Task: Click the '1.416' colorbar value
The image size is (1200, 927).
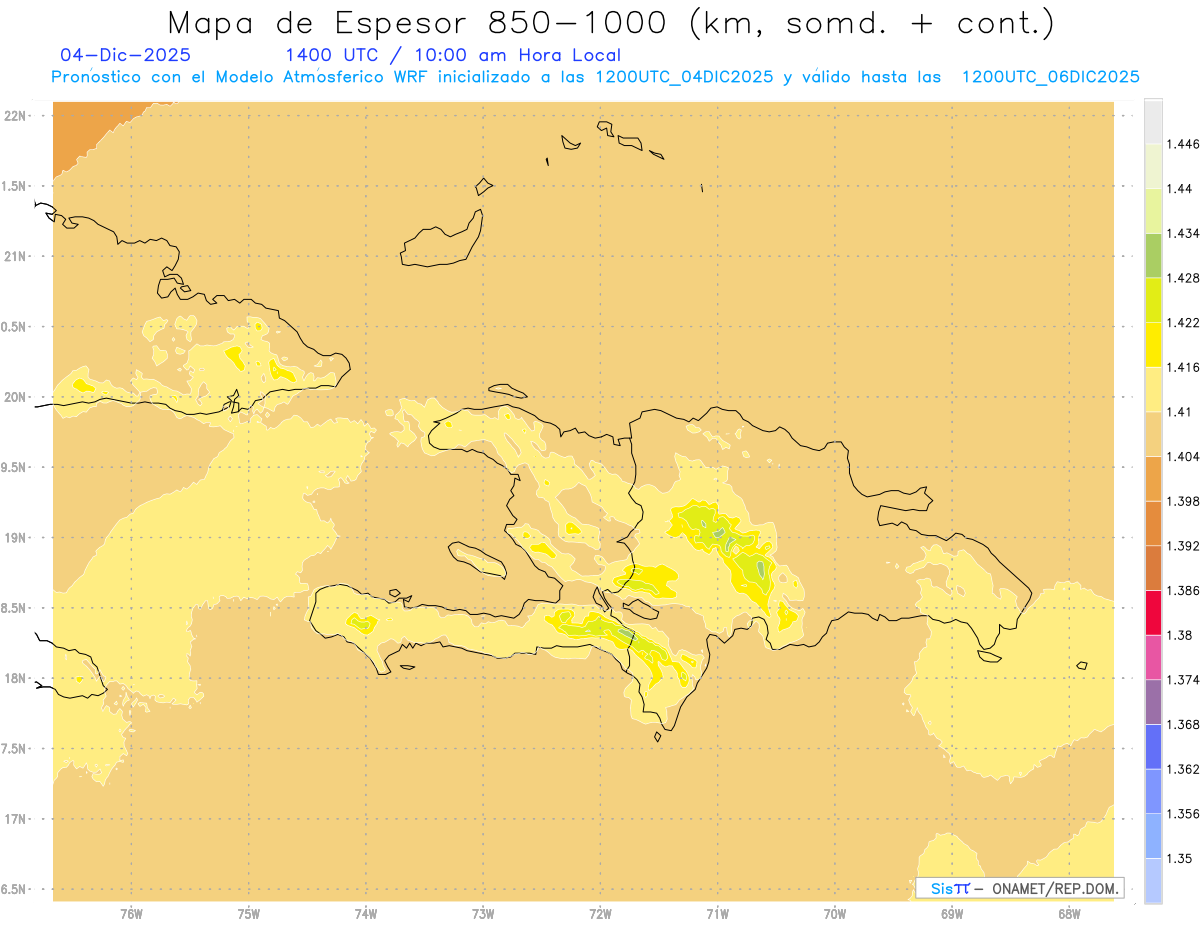Action: (1182, 367)
